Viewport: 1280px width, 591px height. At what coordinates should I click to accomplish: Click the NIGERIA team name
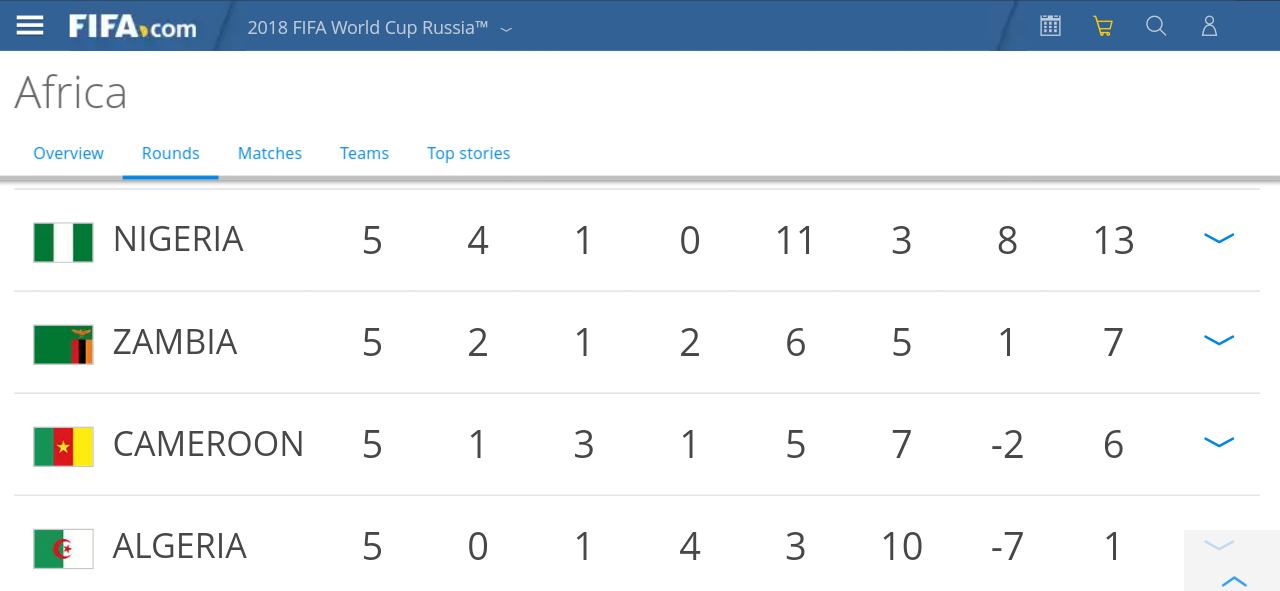178,240
